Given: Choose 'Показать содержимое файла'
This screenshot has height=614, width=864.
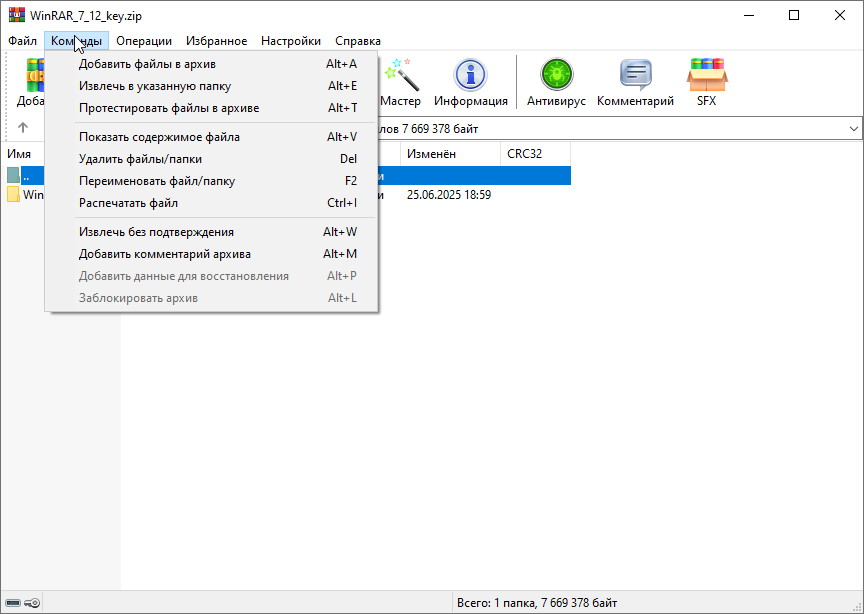Looking at the screenshot, I should tap(212, 137).
